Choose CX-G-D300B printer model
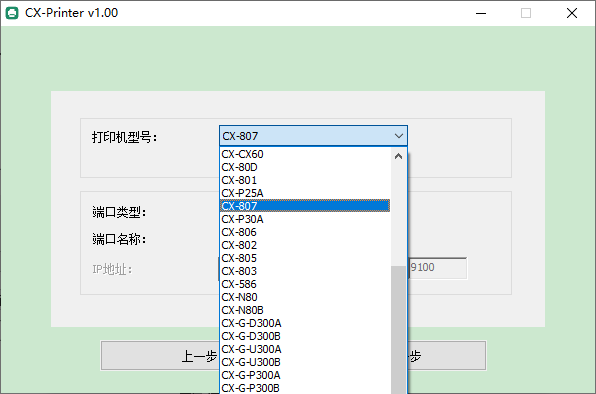The height and width of the screenshot is (394, 596). [305, 336]
